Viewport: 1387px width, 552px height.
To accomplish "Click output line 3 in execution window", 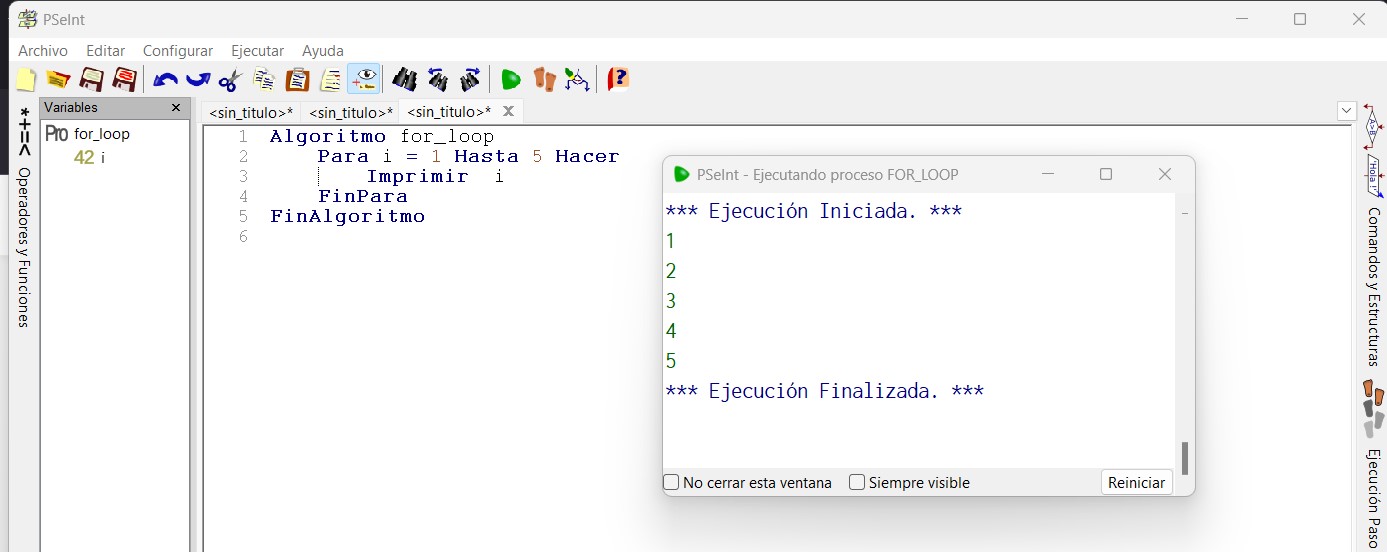I will coord(671,301).
